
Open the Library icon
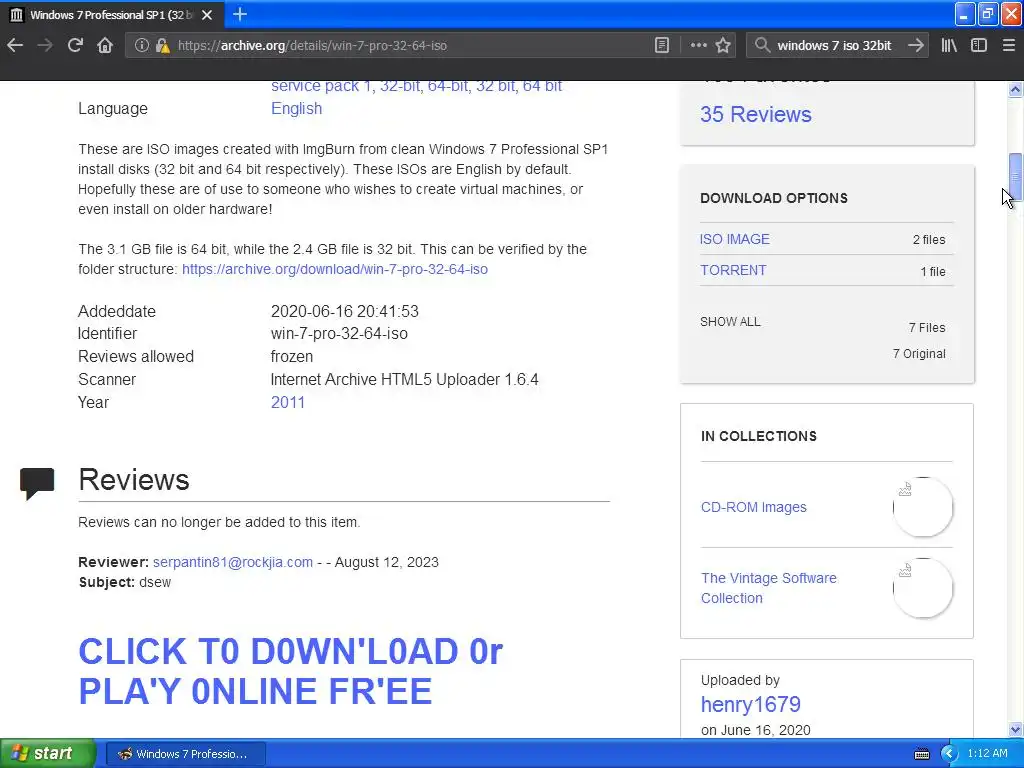coord(949,45)
